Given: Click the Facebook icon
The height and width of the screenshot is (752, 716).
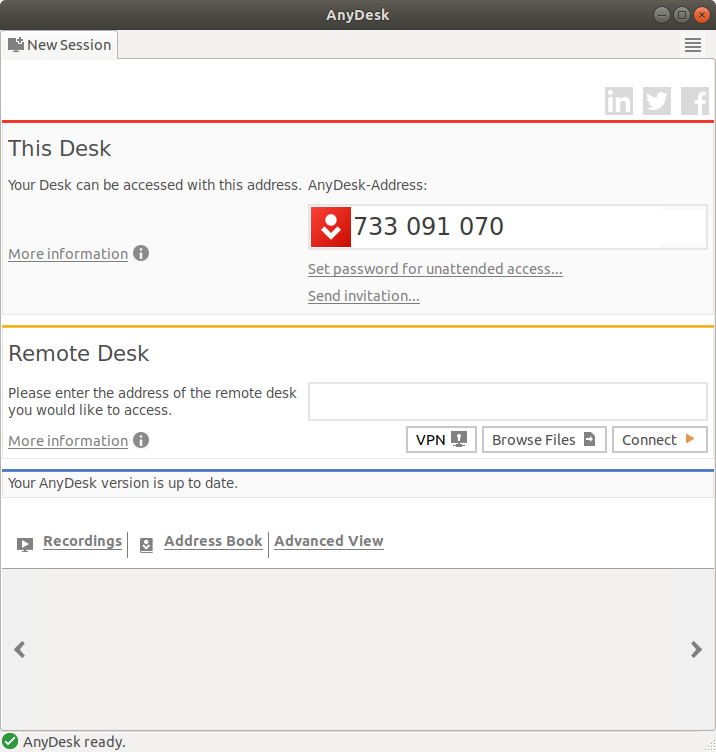Looking at the screenshot, I should pyautogui.click(x=695, y=101).
